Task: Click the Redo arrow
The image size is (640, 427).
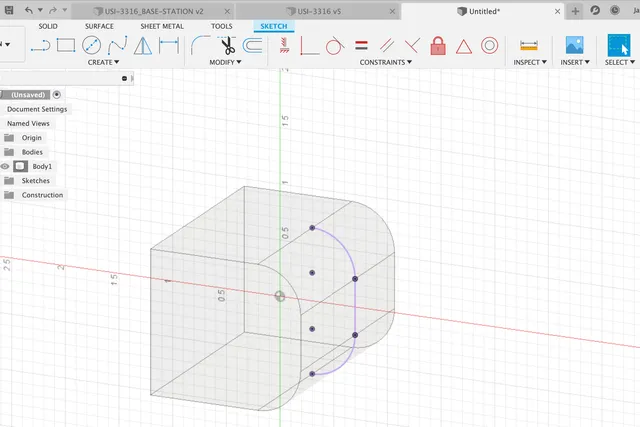Action: pos(53,10)
